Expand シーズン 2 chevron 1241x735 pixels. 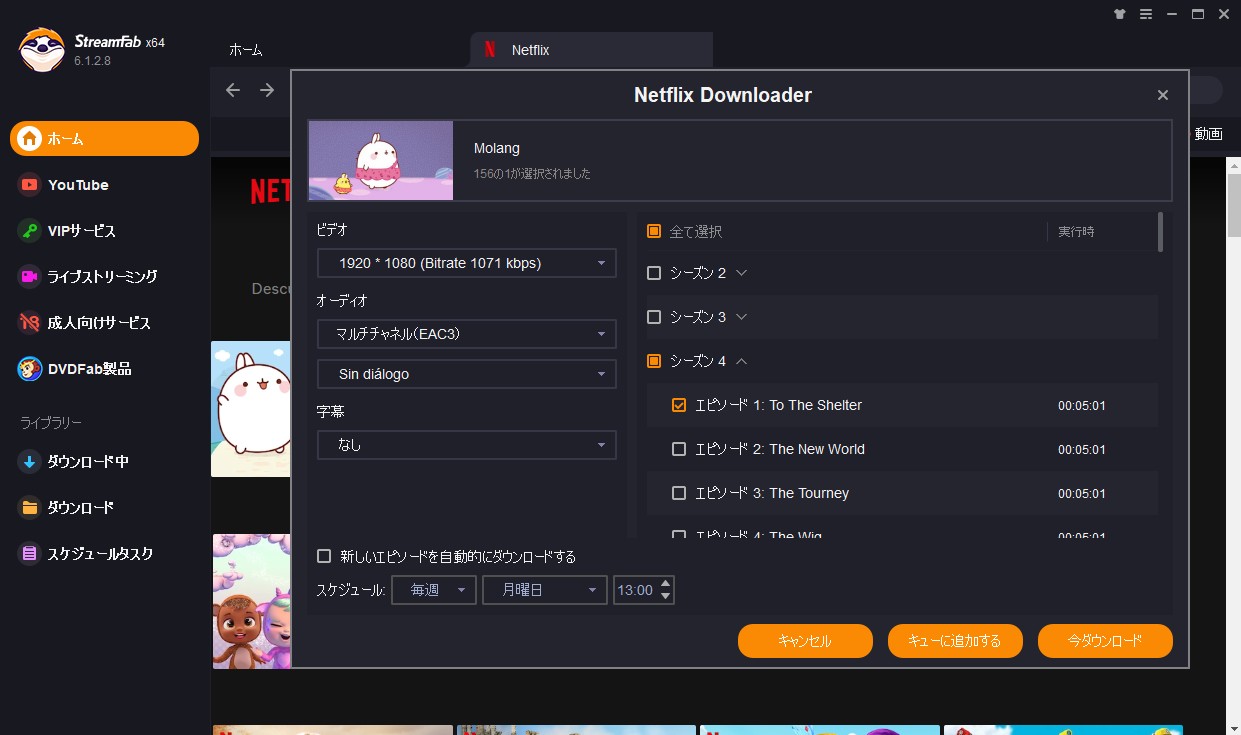(741, 273)
